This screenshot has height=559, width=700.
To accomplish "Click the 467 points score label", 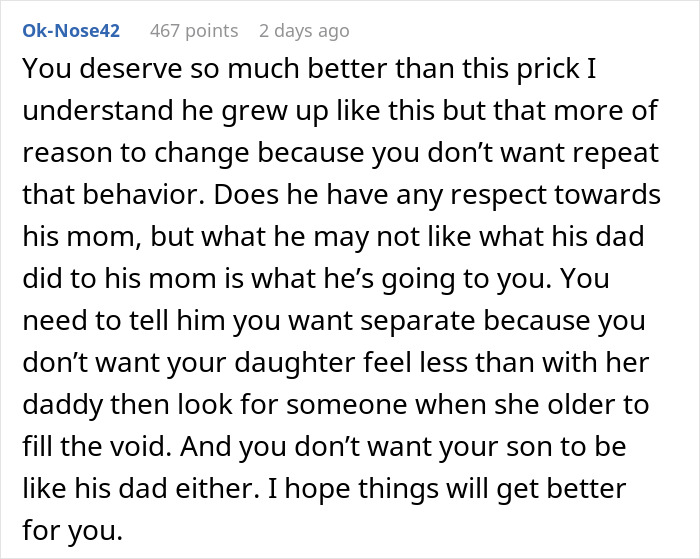I will (194, 31).
